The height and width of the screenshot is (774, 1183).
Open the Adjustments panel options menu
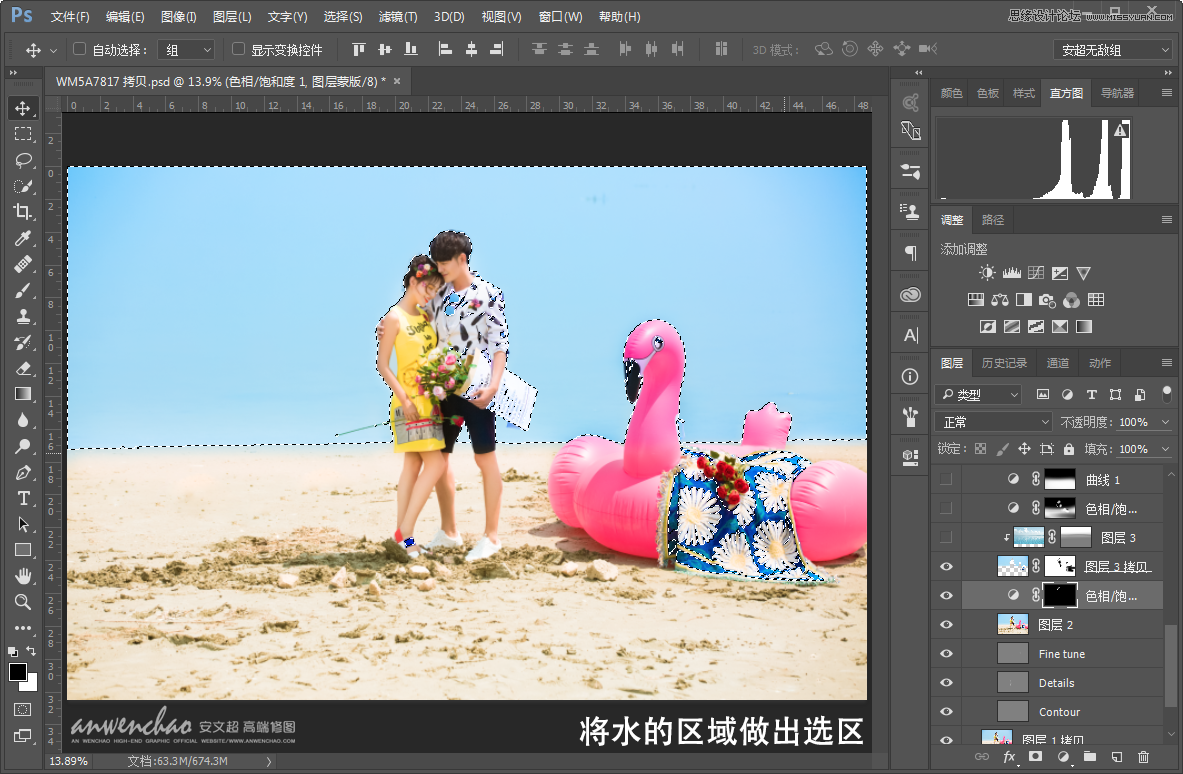(x=1166, y=220)
